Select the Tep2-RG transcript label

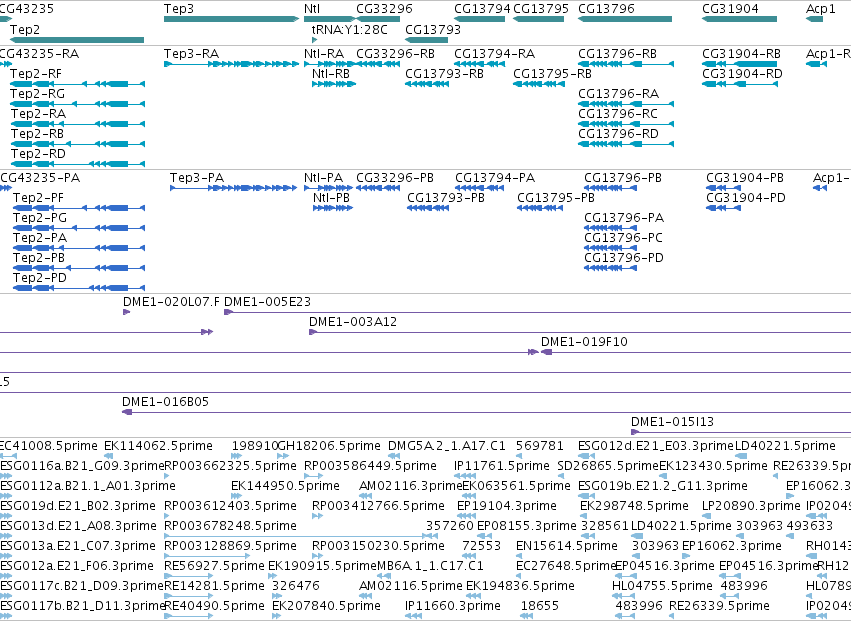point(37,93)
